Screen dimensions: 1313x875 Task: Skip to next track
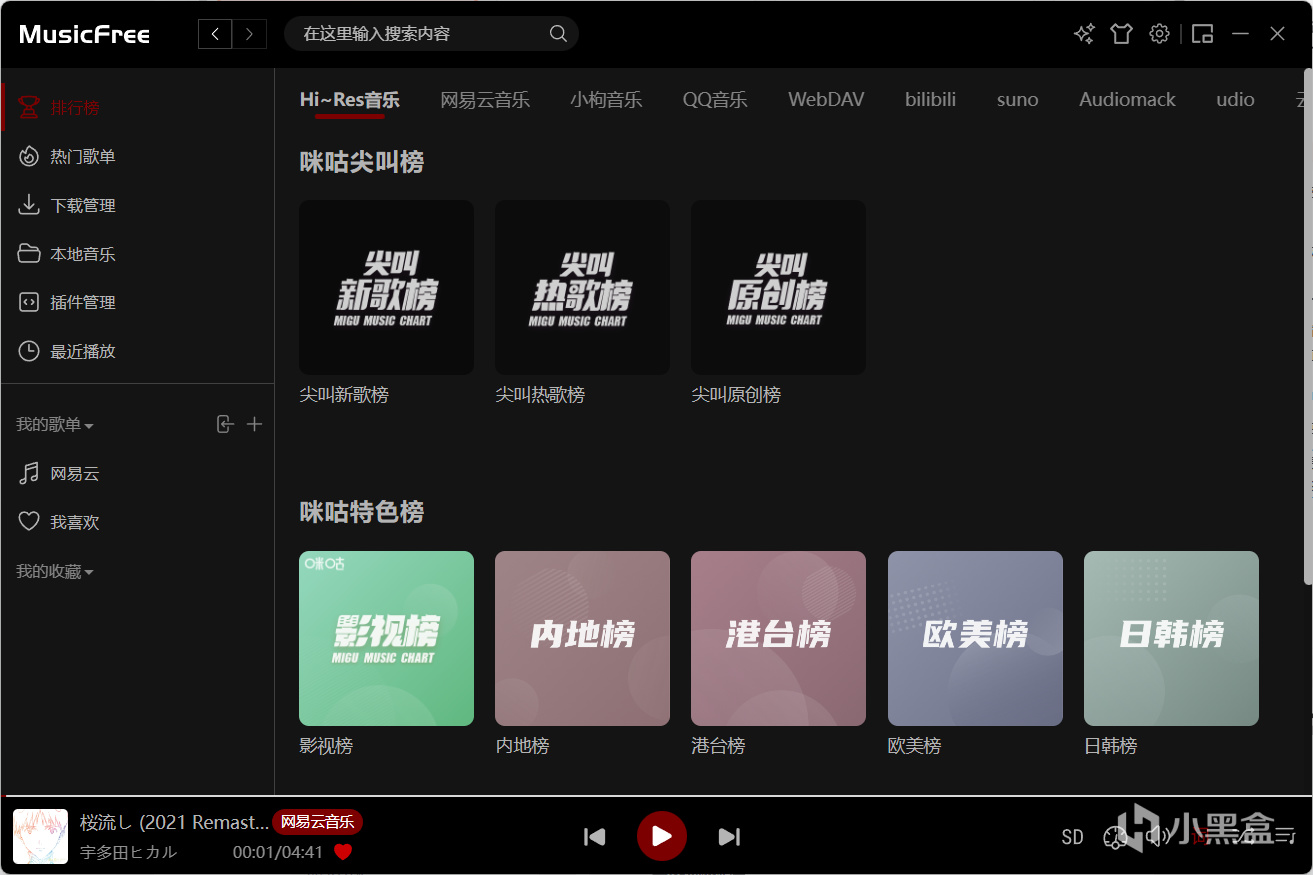(x=729, y=837)
